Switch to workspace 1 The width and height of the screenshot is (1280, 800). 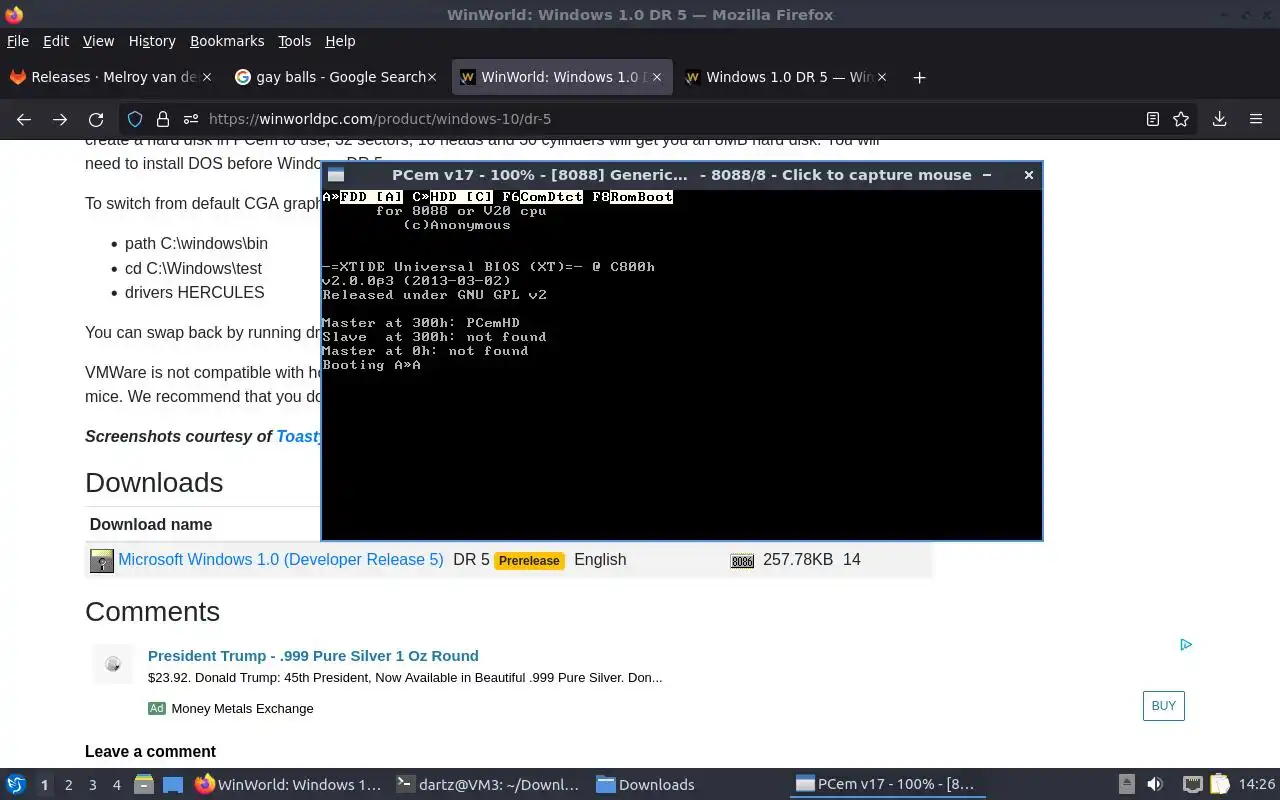click(44, 785)
